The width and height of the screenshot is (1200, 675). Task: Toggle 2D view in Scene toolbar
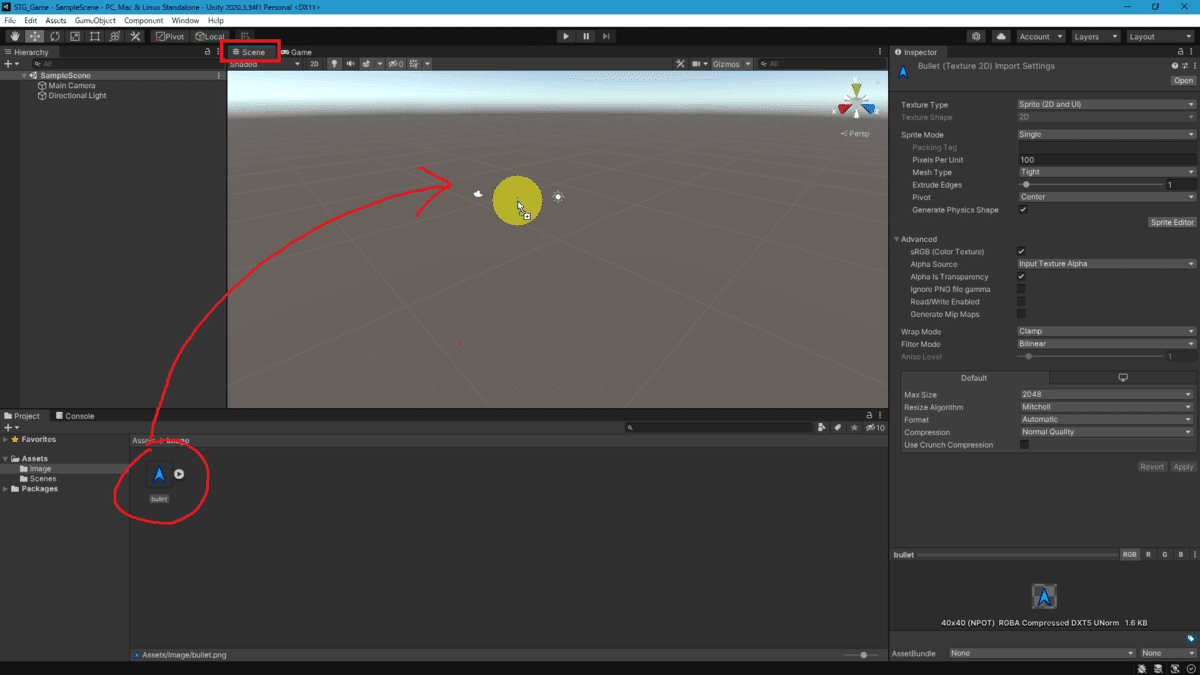[314, 64]
